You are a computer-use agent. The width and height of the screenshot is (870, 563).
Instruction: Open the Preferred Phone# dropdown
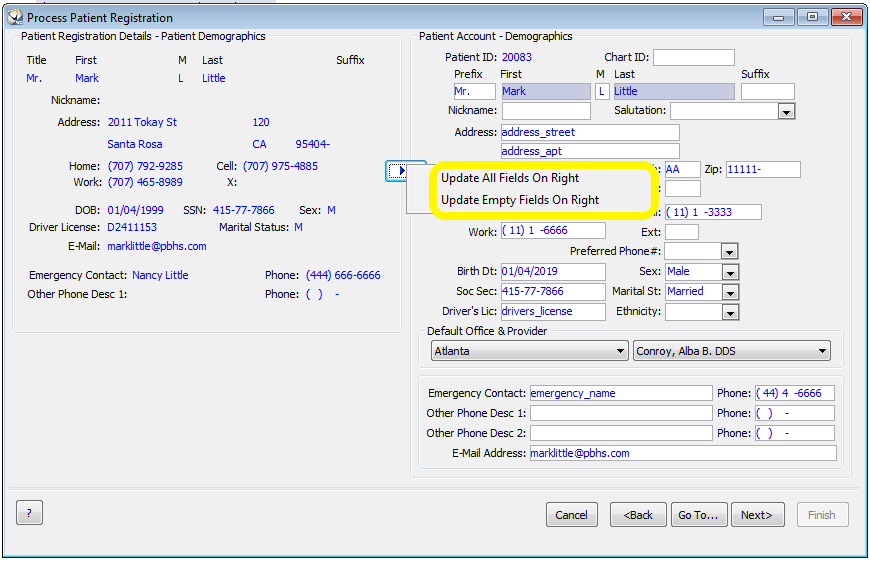[730, 252]
